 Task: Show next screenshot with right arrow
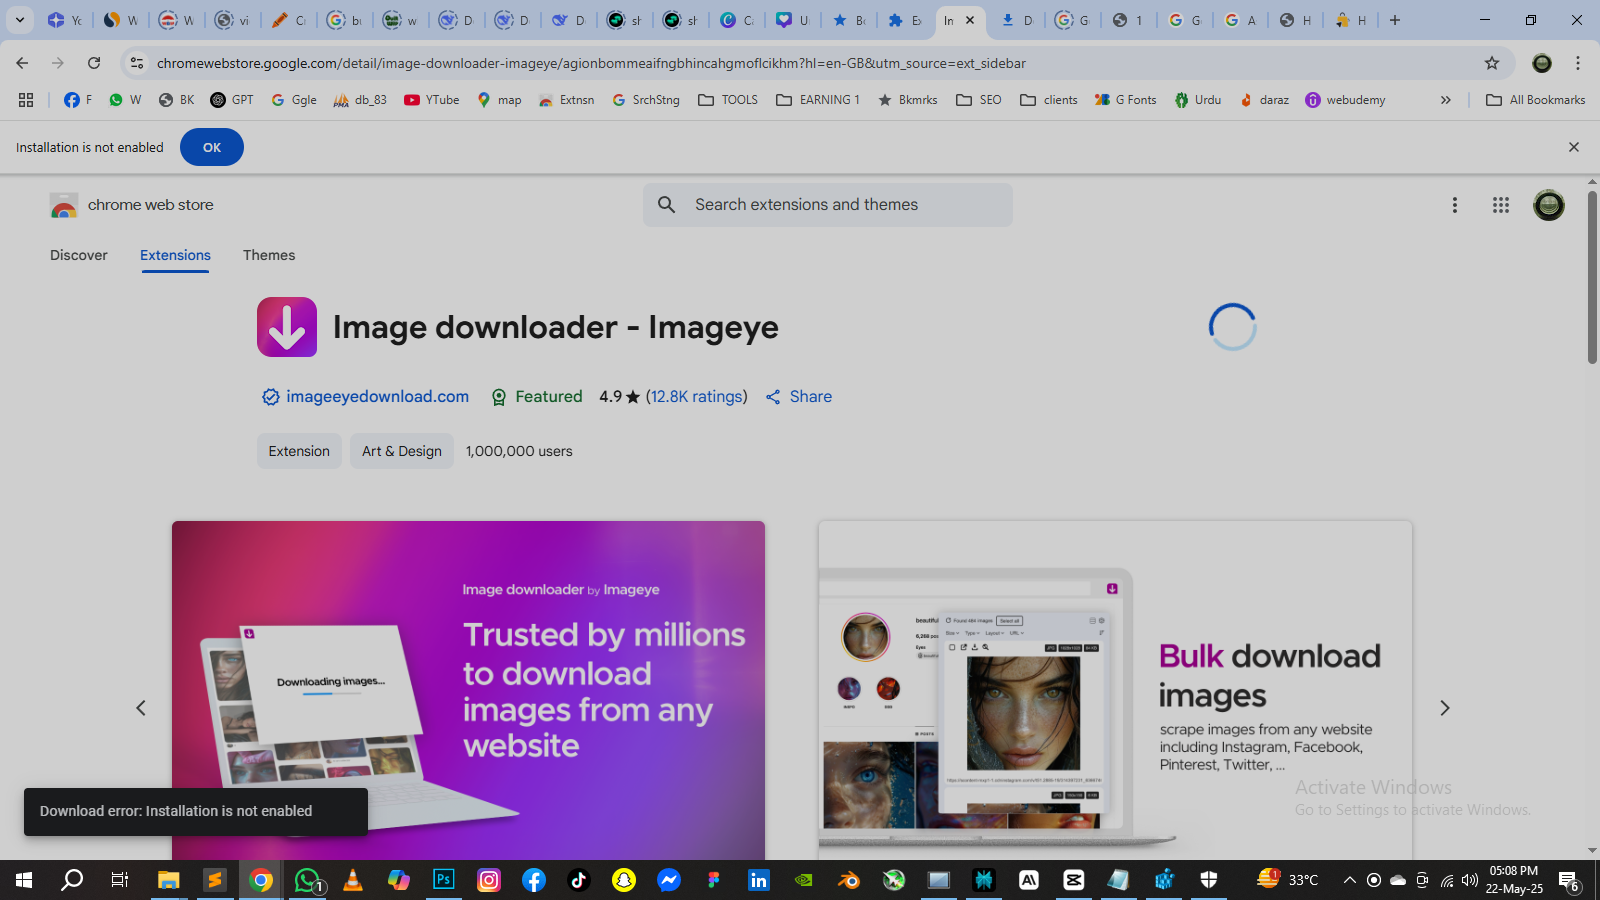point(1444,708)
